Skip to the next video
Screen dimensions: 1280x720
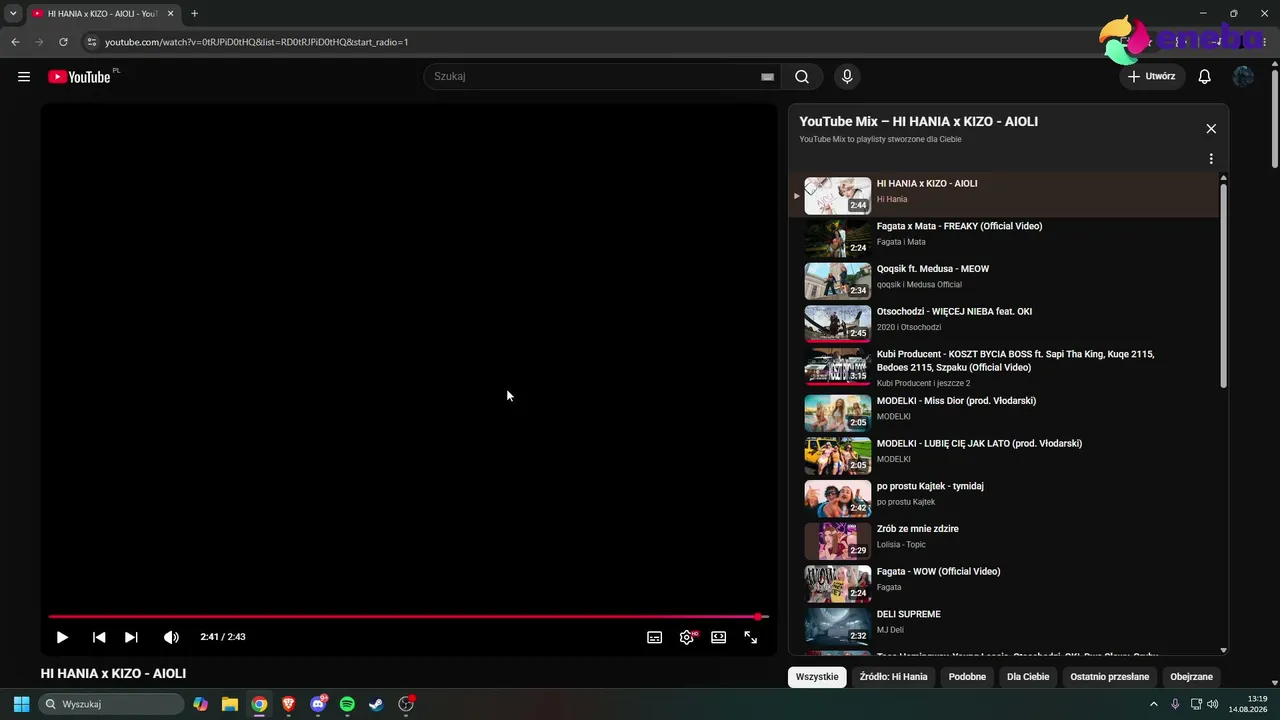(131, 637)
